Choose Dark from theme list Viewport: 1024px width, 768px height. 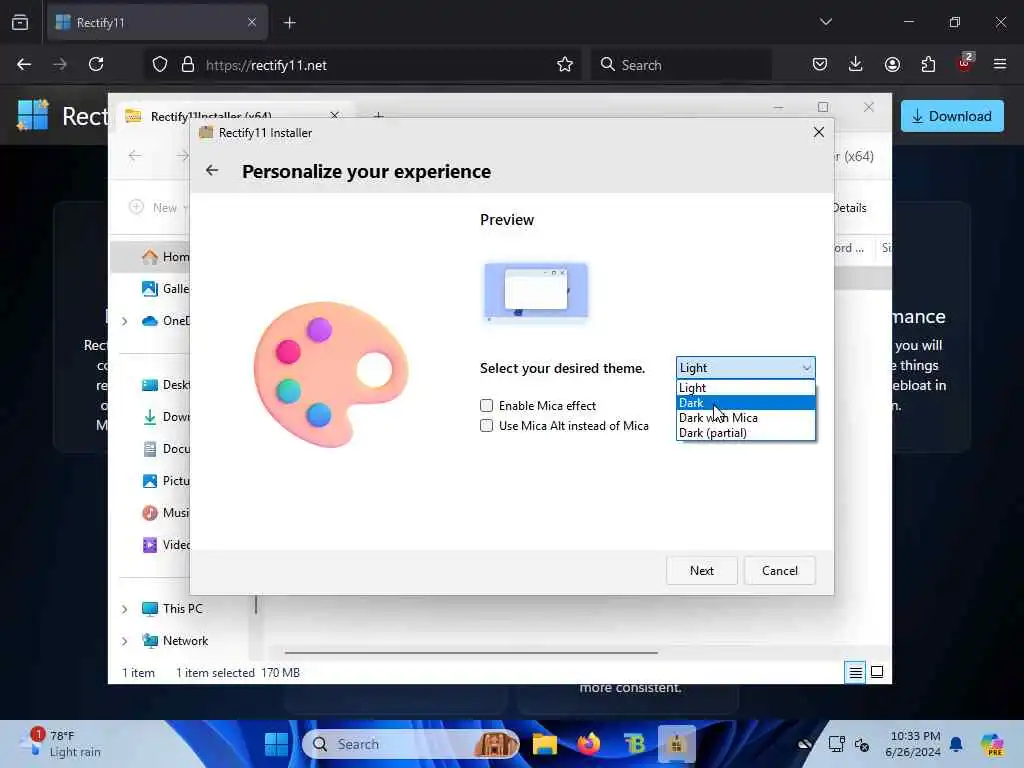click(x=745, y=403)
